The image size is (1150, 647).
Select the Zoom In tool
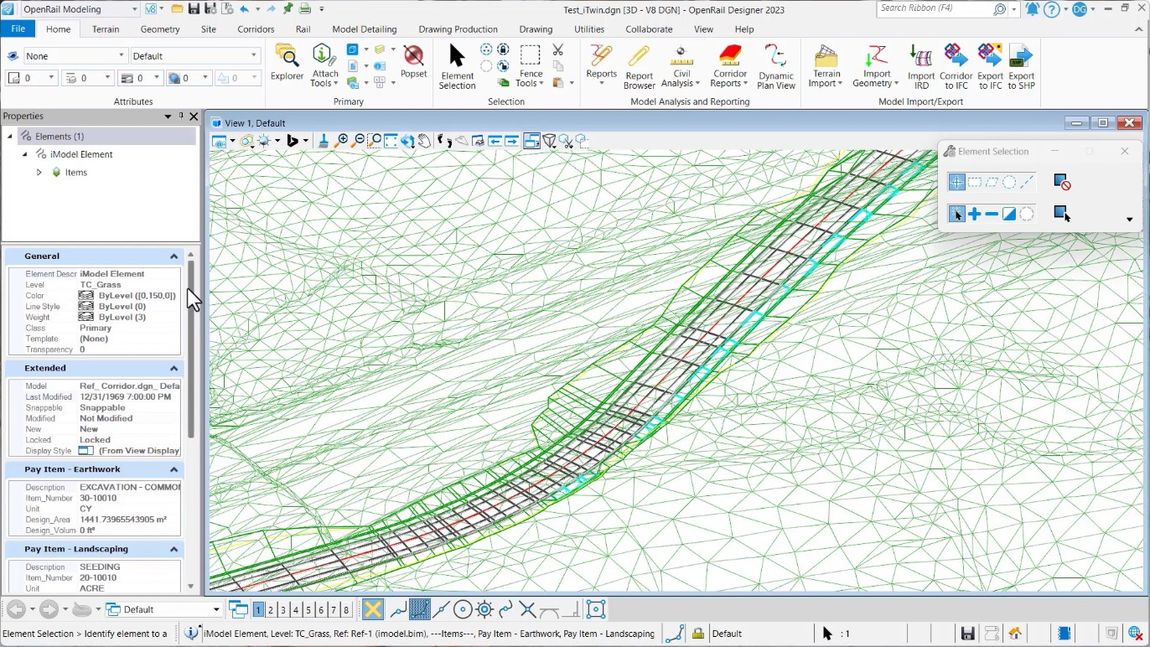(342, 139)
